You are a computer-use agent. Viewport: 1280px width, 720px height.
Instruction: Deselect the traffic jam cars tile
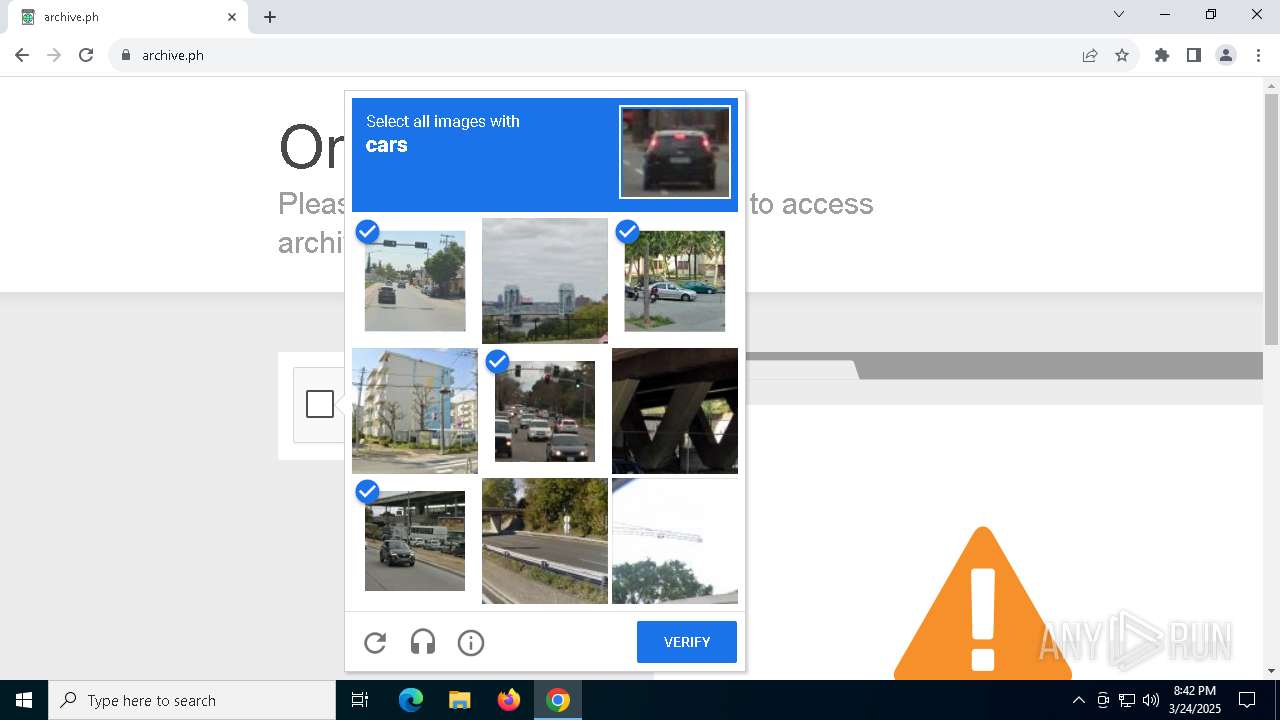545,411
